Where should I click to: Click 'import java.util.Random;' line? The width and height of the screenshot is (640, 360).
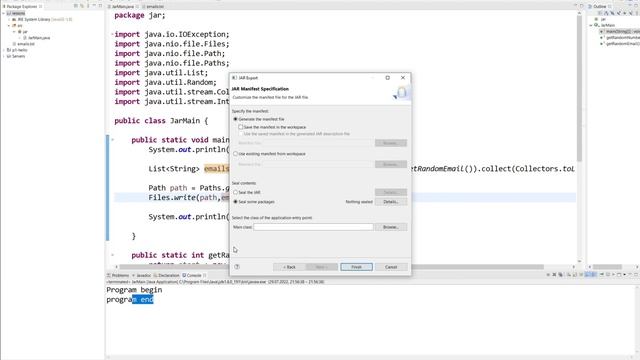pos(165,82)
